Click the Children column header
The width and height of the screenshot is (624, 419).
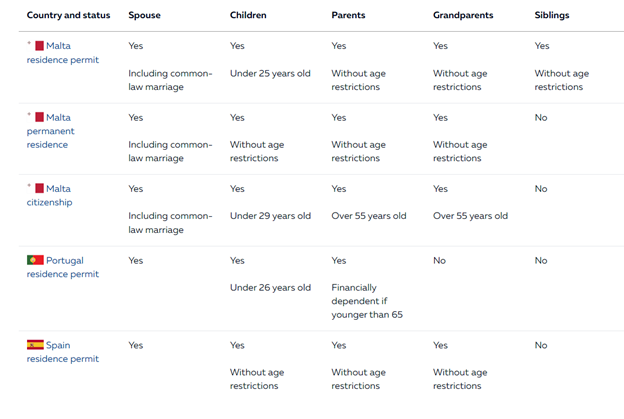[x=248, y=15]
